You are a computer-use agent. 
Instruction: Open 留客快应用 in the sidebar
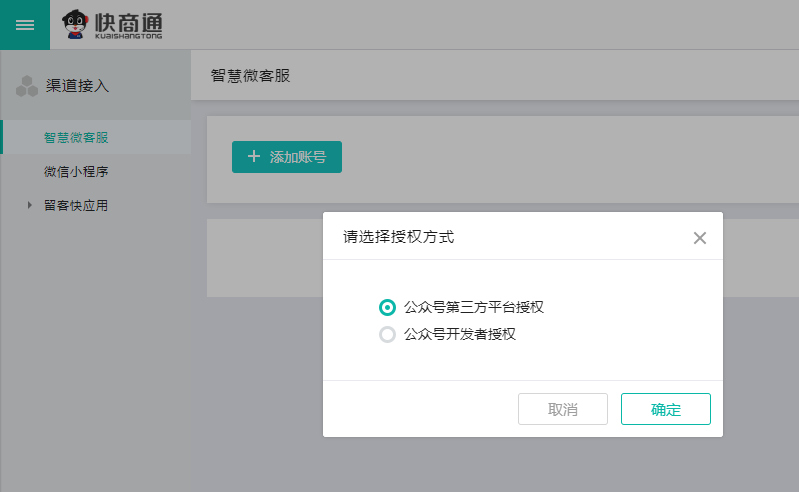point(76,206)
